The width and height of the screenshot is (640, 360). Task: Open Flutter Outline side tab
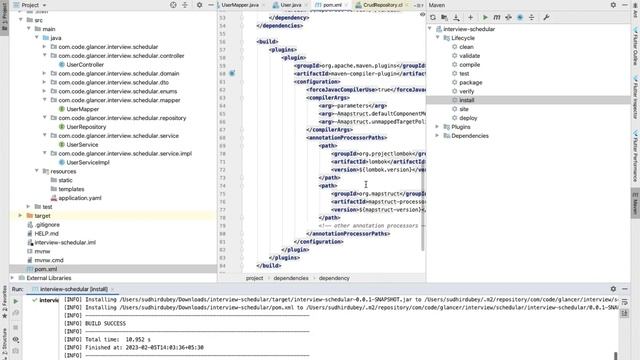click(636, 46)
